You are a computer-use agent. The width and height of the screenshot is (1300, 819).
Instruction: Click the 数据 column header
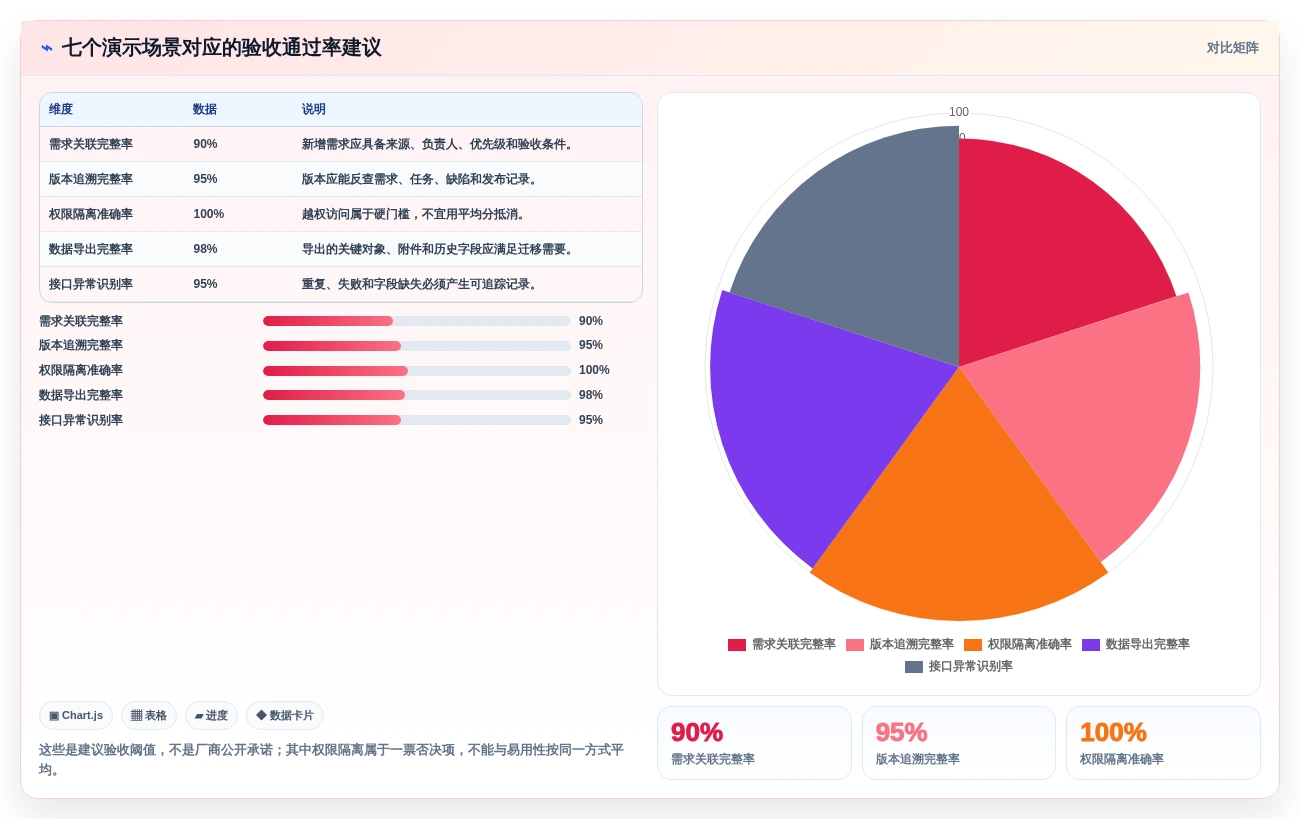[205, 110]
